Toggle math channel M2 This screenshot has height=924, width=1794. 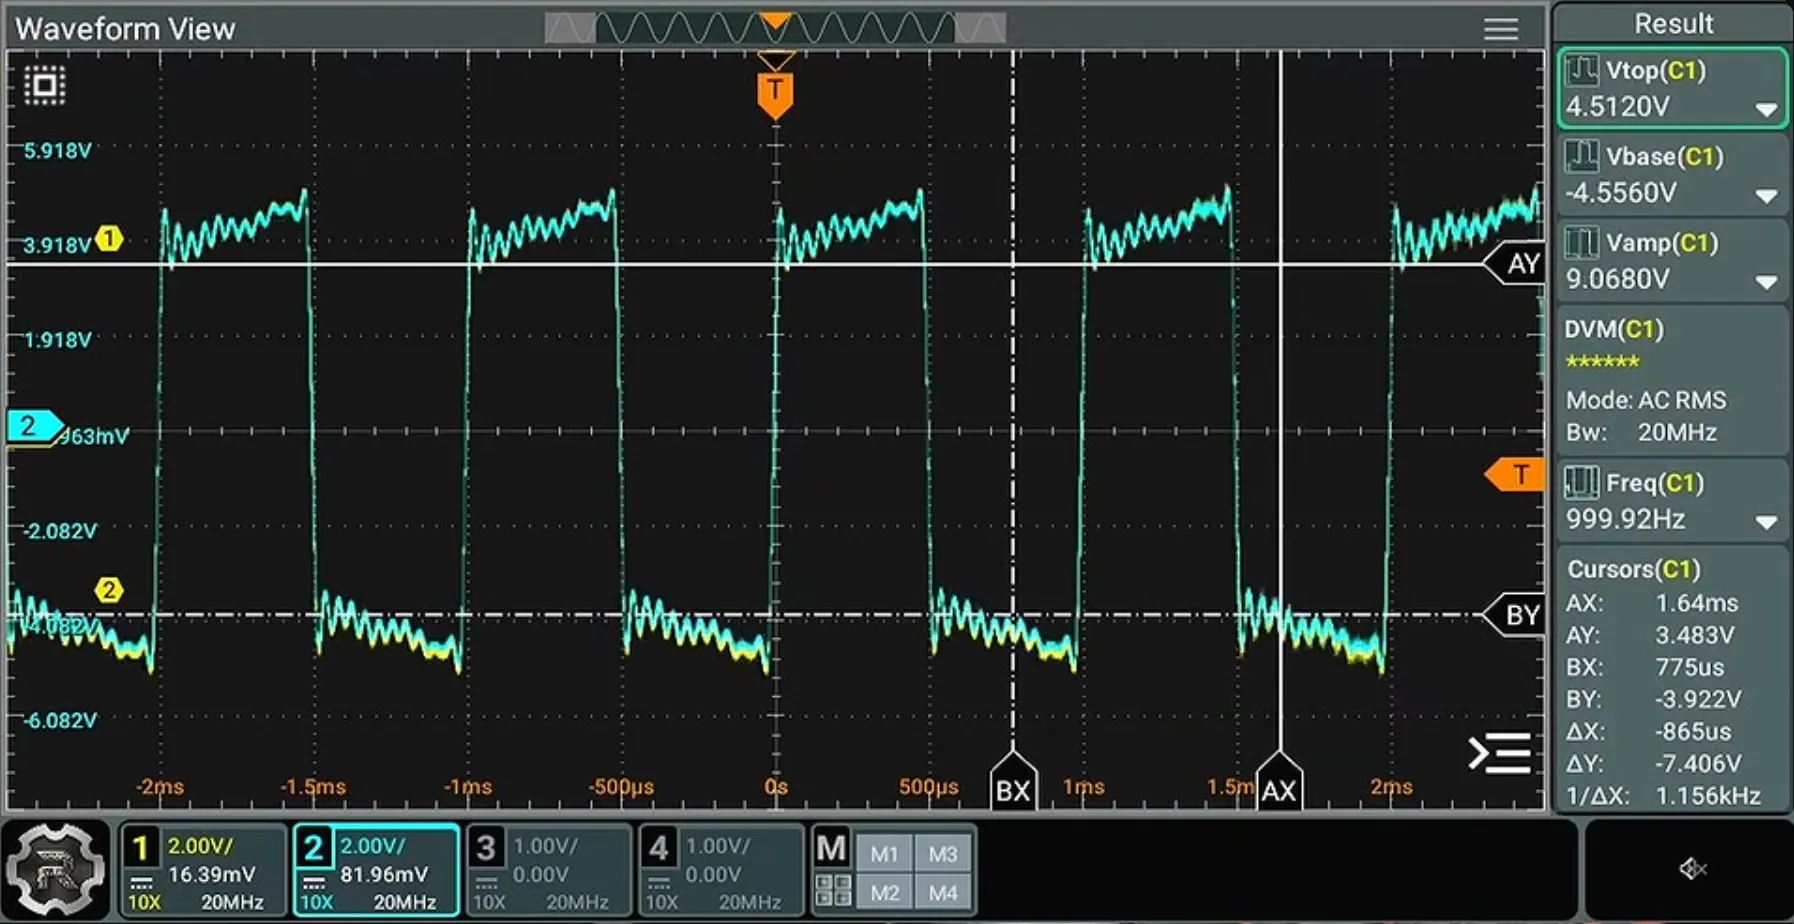884,892
